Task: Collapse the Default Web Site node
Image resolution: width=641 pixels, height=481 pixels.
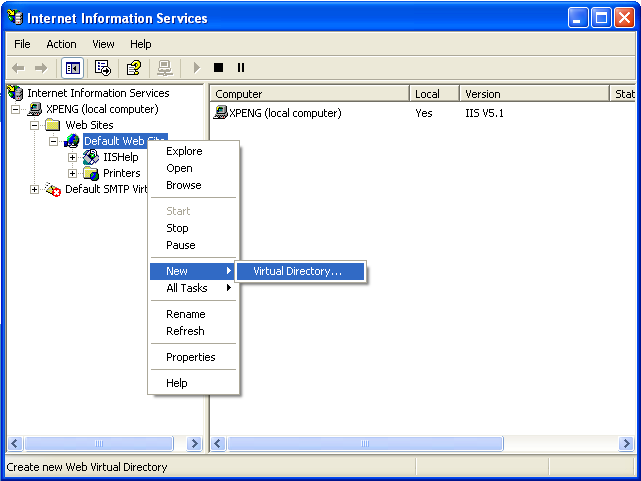Action: [x=53, y=141]
